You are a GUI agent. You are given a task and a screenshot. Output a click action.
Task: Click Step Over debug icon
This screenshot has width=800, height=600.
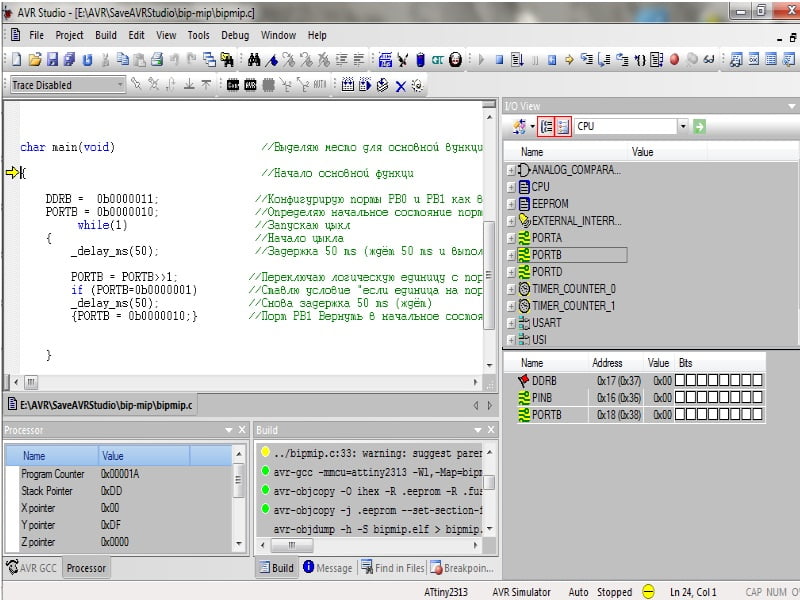(x=605, y=60)
